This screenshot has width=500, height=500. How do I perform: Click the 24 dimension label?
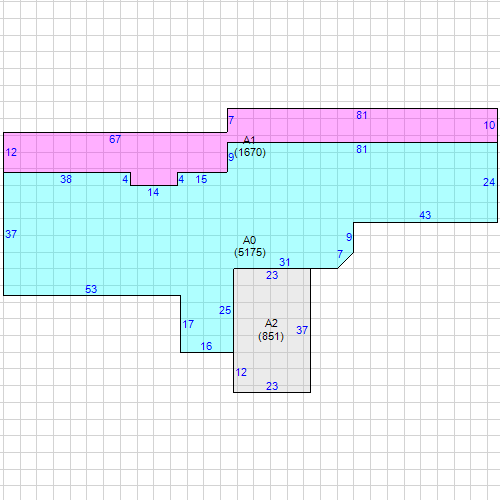tap(489, 182)
